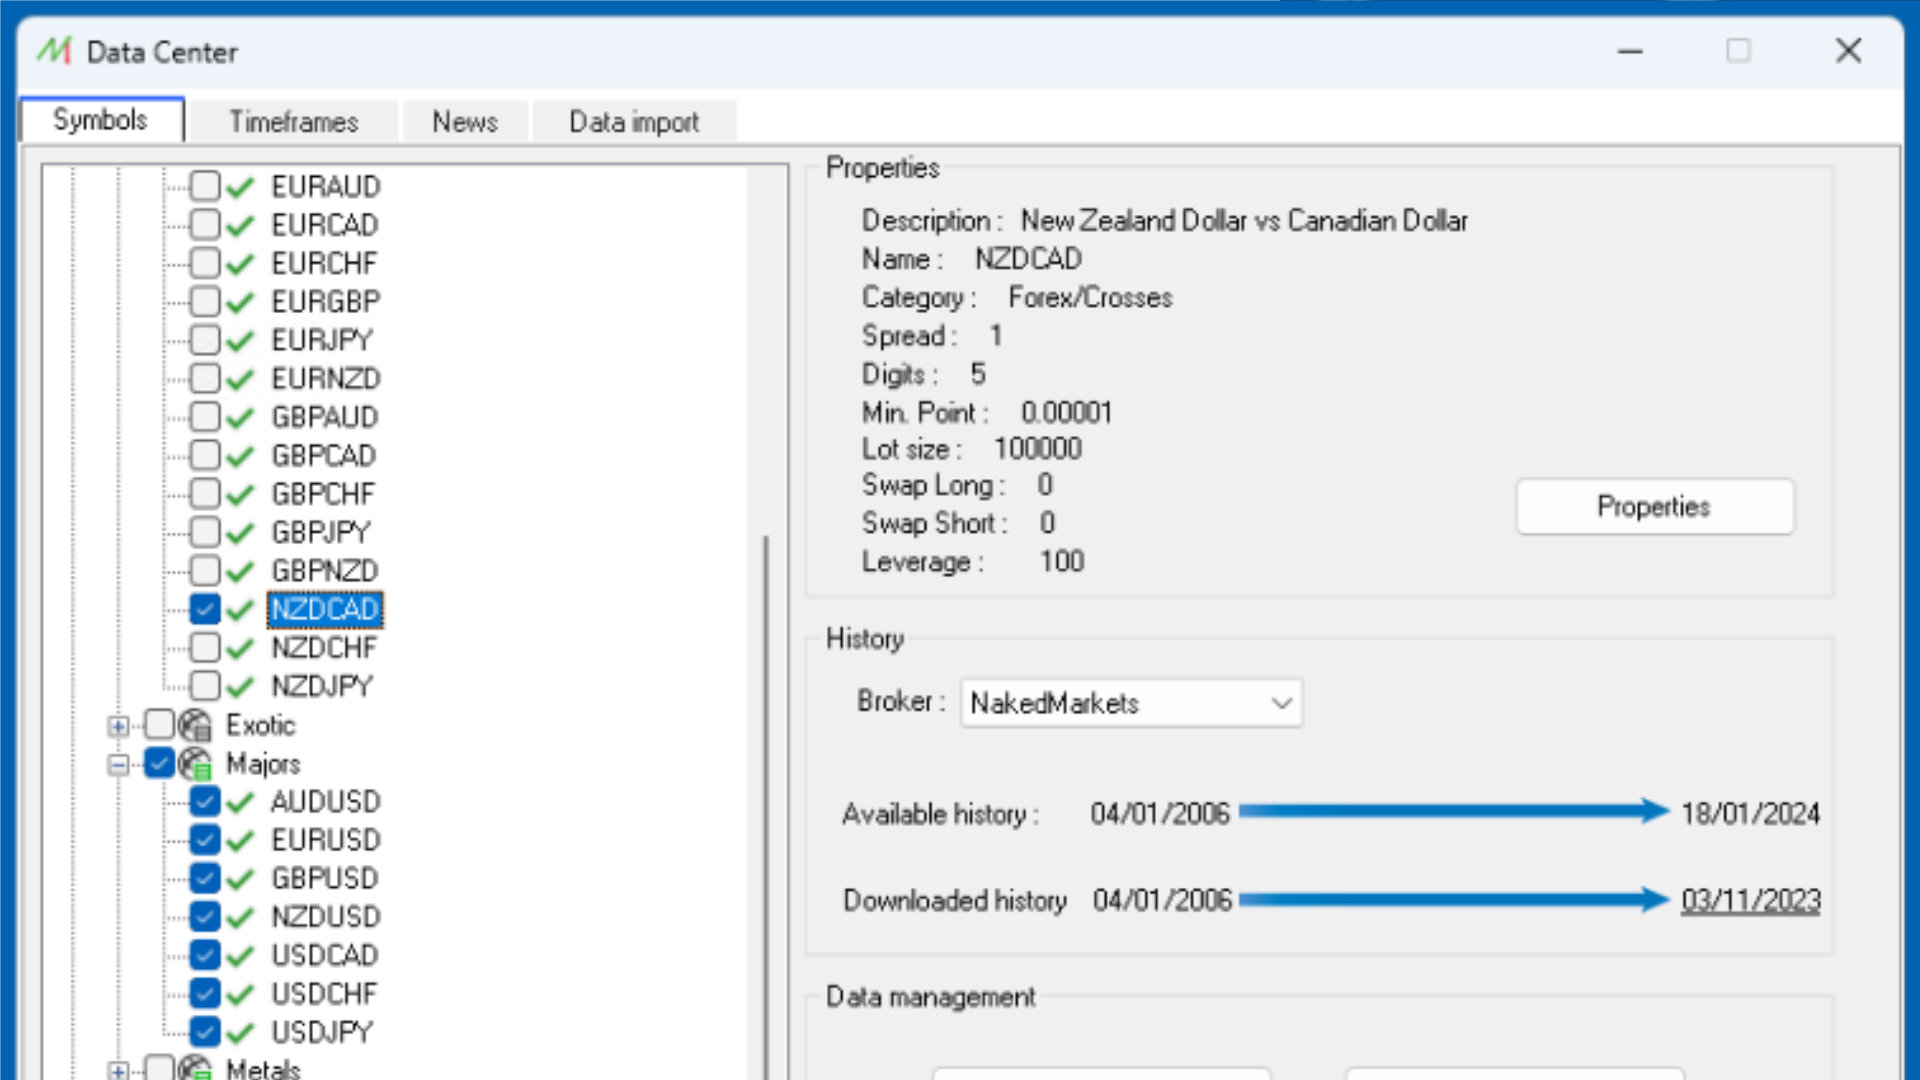Uncheck the EURUSD symbol checkbox

(x=205, y=840)
